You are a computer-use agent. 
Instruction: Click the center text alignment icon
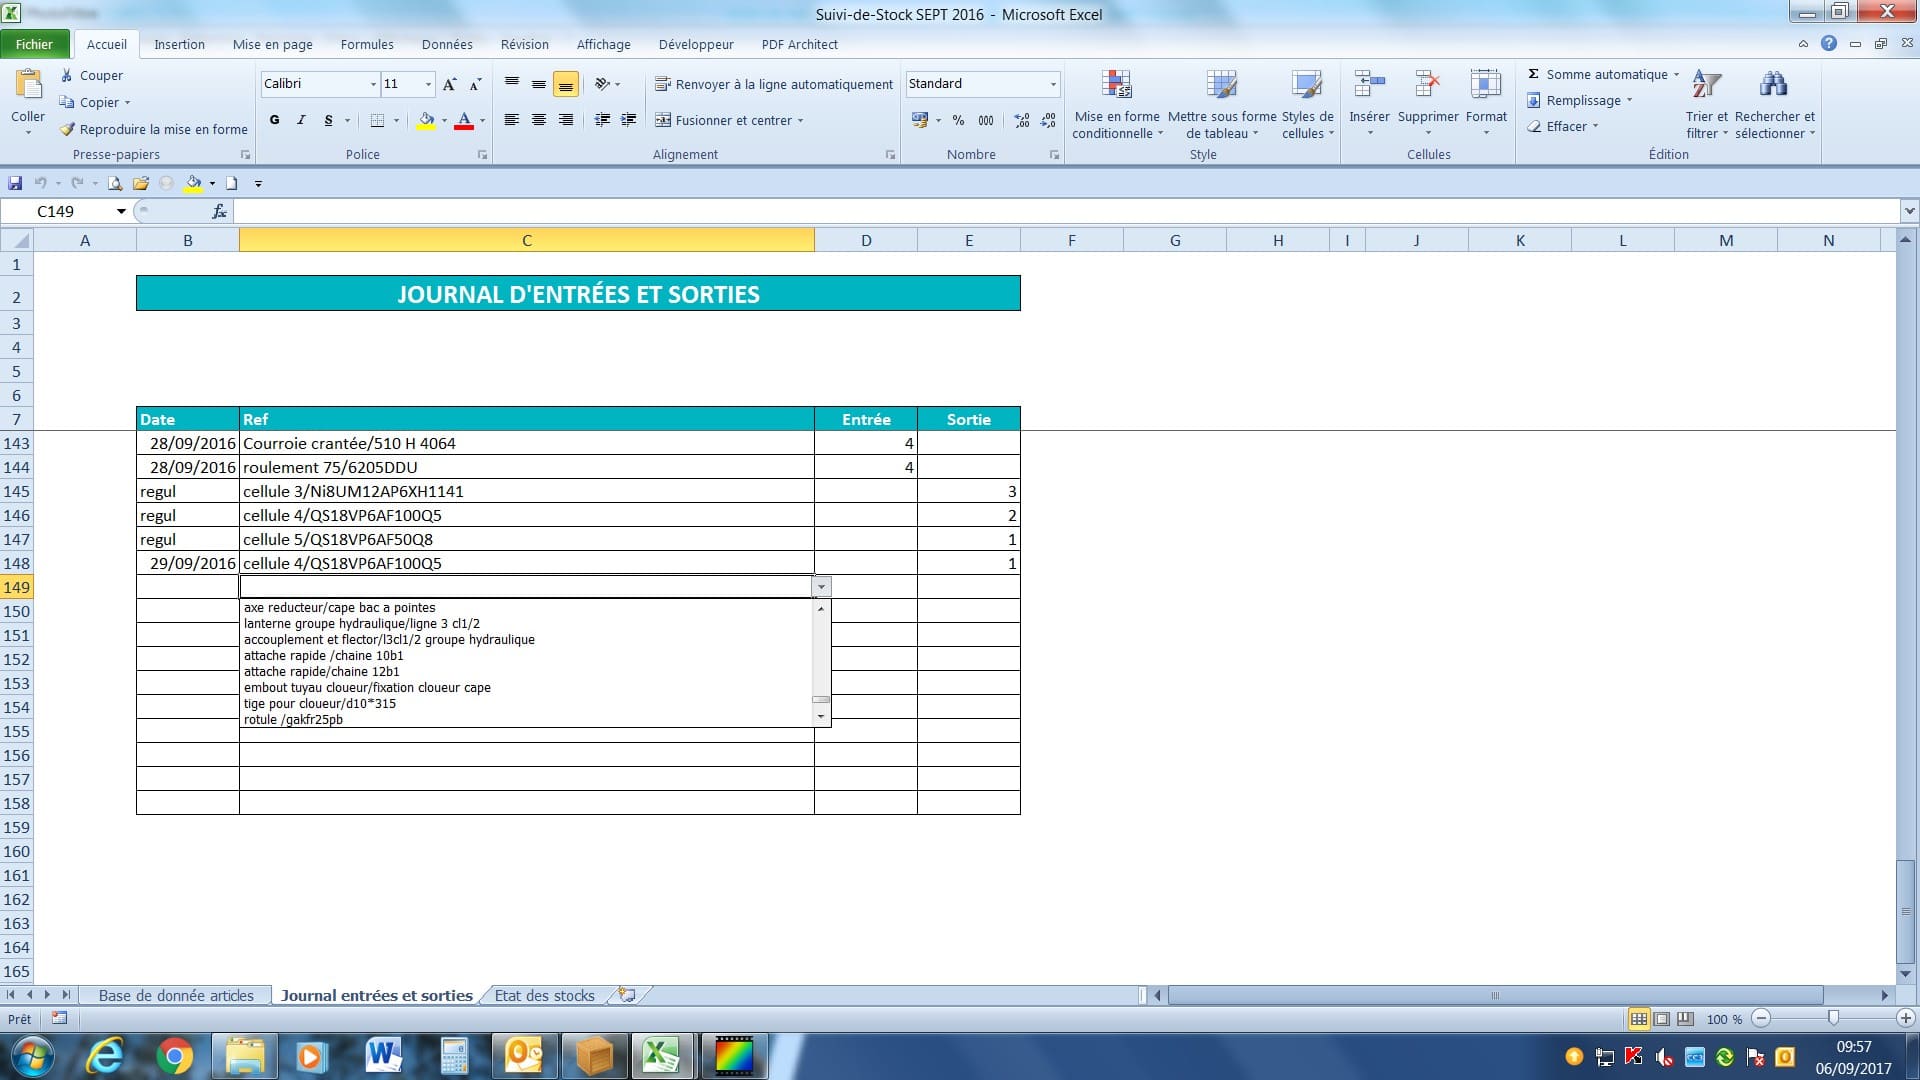[539, 120]
